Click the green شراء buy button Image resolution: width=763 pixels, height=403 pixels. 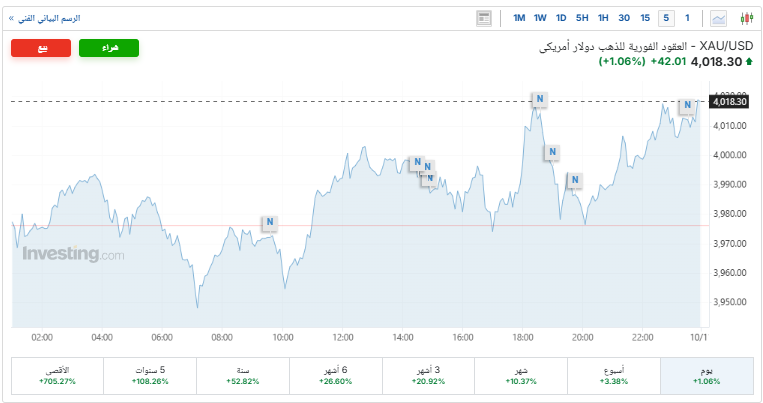[x=108, y=49]
